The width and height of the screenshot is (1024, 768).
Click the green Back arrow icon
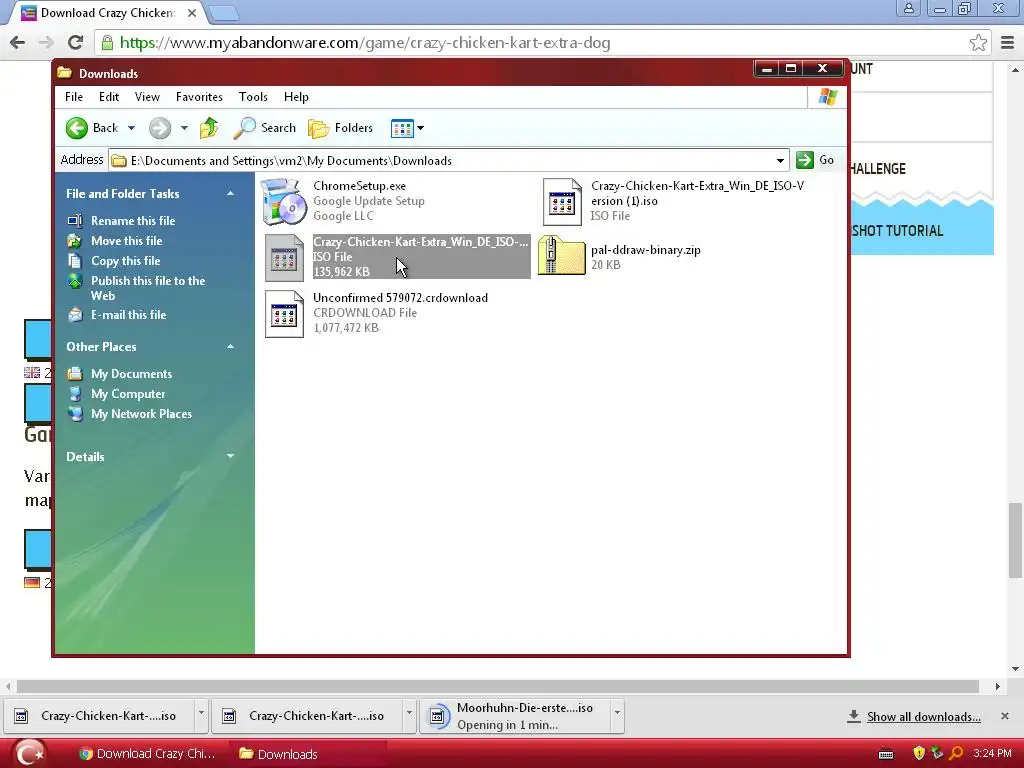point(76,128)
